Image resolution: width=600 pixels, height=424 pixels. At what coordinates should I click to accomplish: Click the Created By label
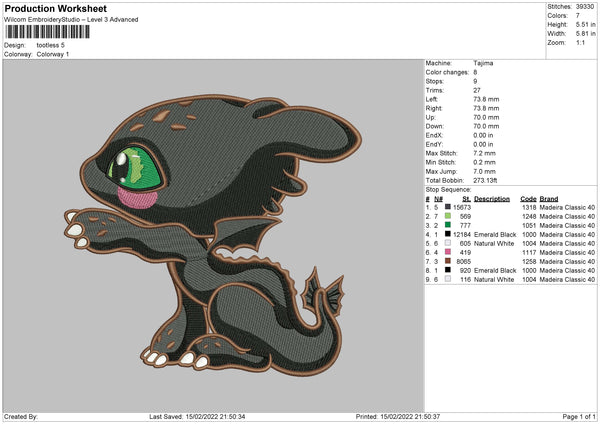21,416
